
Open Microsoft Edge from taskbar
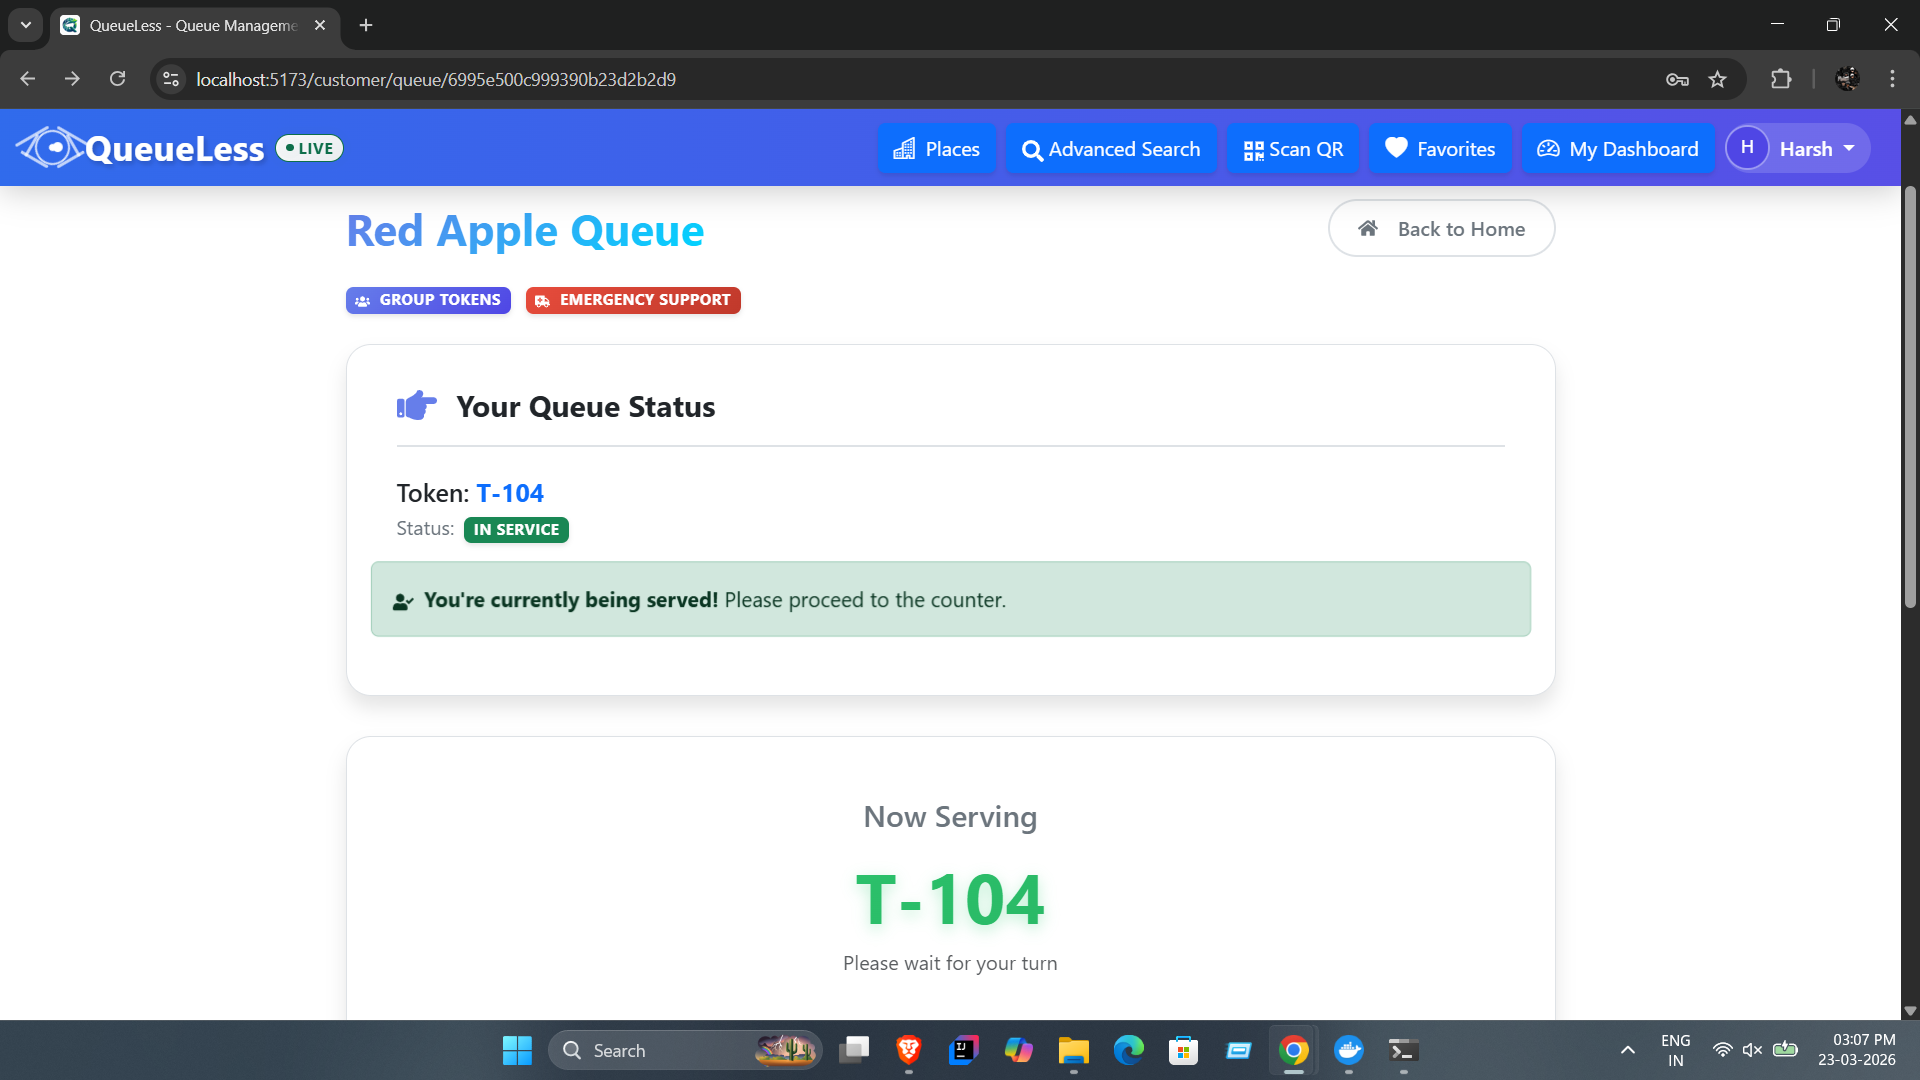point(1129,1050)
